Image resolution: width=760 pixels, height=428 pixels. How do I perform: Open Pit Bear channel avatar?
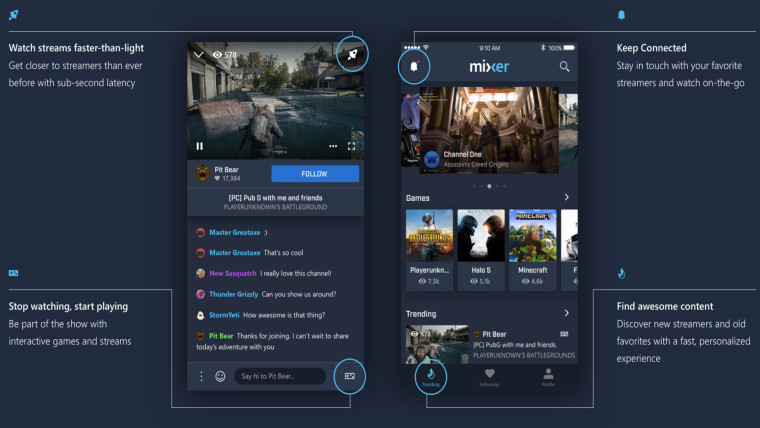coord(202,174)
